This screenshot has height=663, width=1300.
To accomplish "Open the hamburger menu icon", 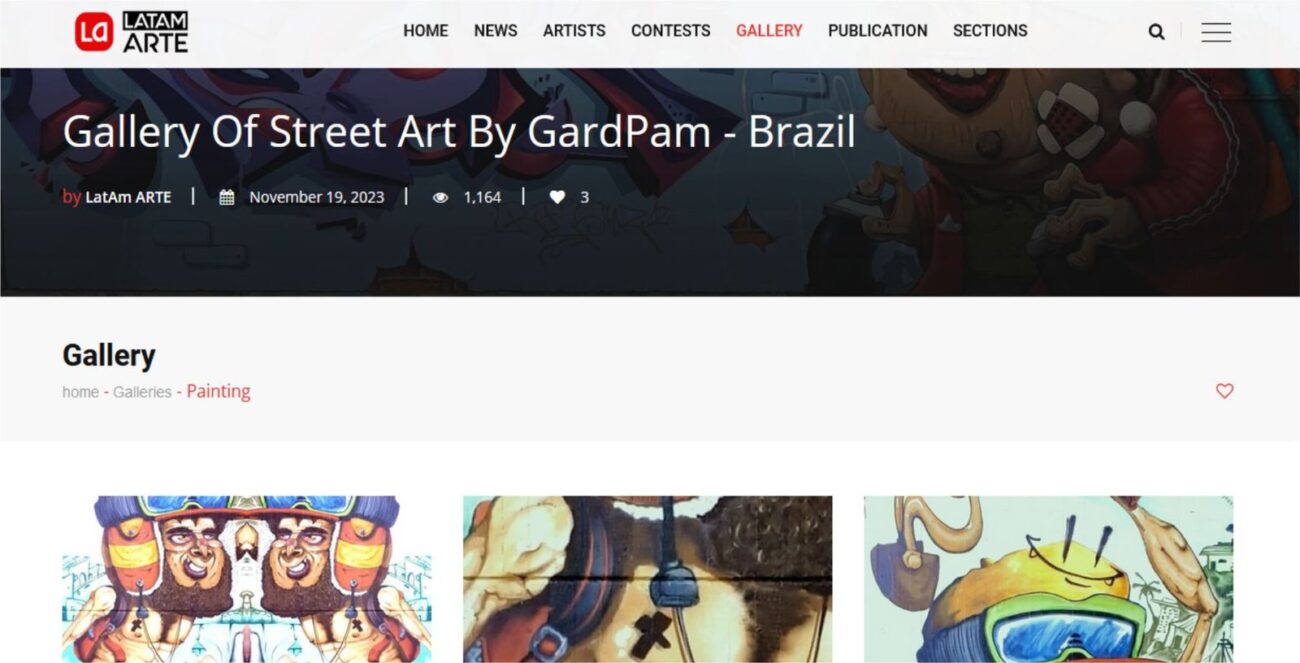I will click(x=1216, y=32).
